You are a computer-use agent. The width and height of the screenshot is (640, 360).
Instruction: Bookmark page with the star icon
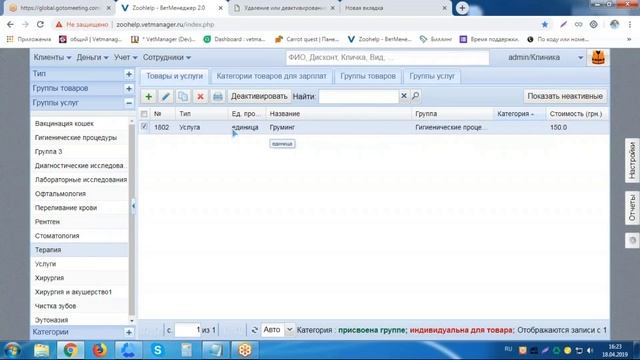545,24
